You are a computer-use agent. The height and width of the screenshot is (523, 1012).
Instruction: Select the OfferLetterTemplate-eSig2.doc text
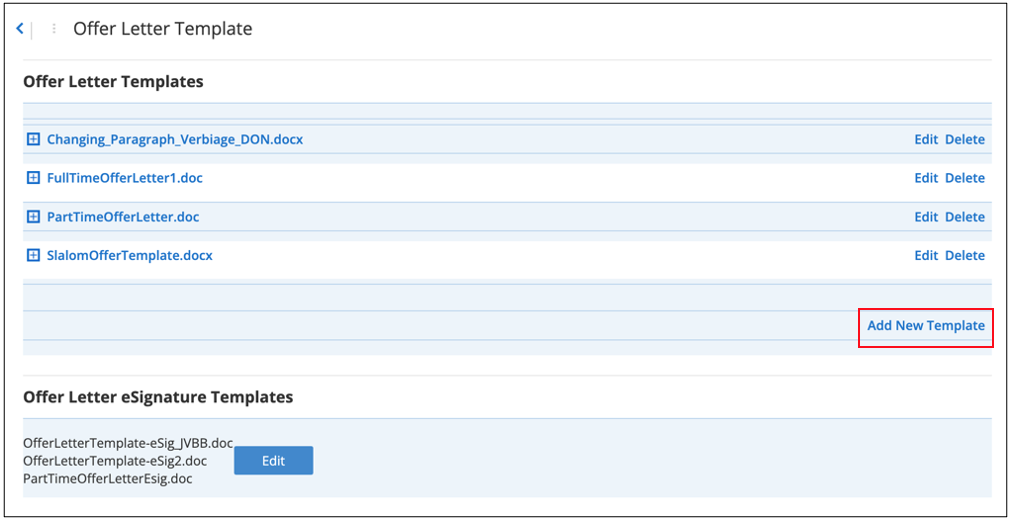115,461
